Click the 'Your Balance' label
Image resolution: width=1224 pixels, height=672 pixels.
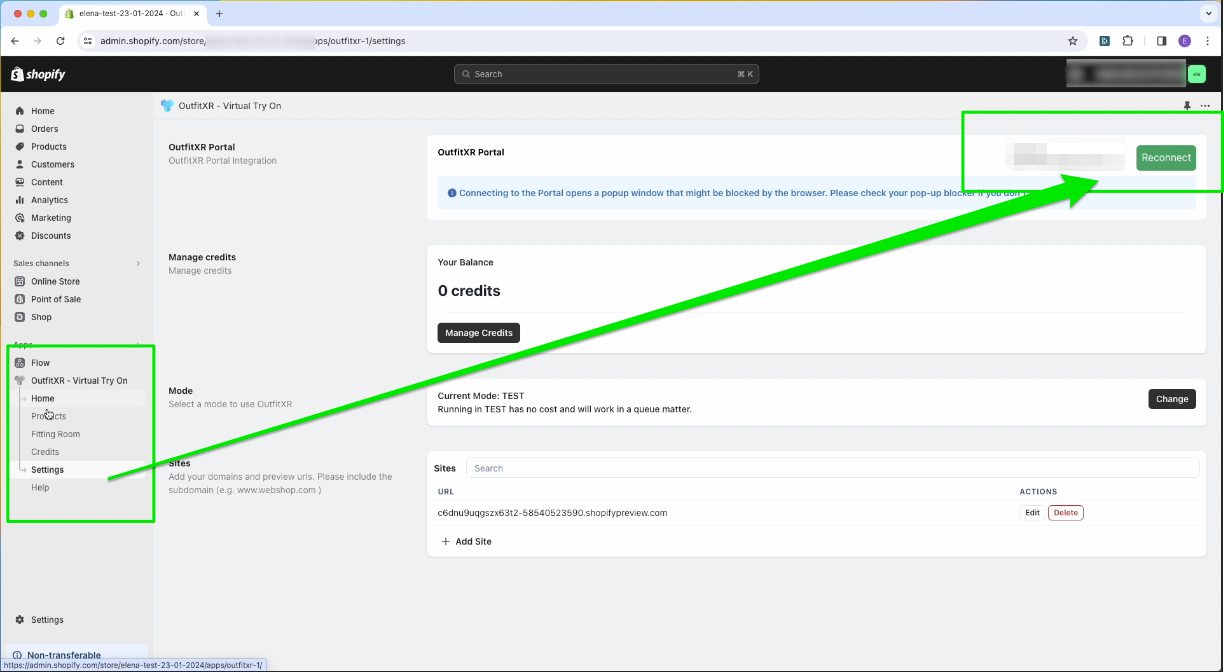[466, 262]
